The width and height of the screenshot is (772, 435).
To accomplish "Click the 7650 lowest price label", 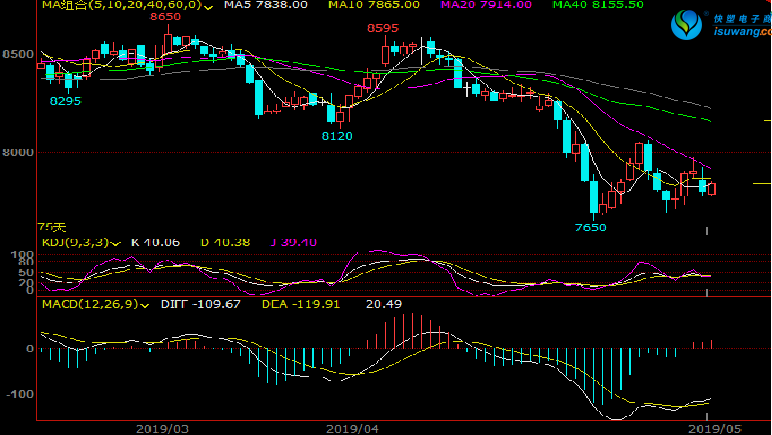I will [590, 227].
